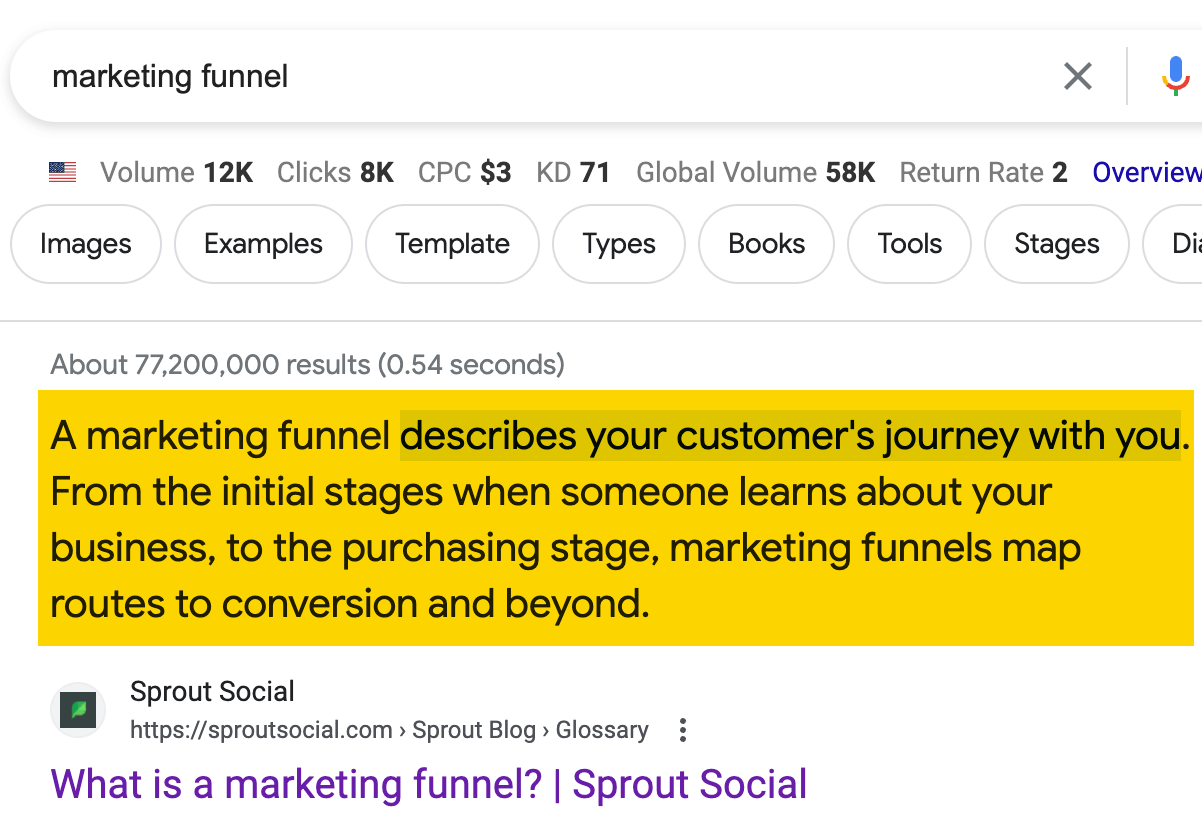Select the Tools suggestion chip
The image size is (1202, 820).
908,243
